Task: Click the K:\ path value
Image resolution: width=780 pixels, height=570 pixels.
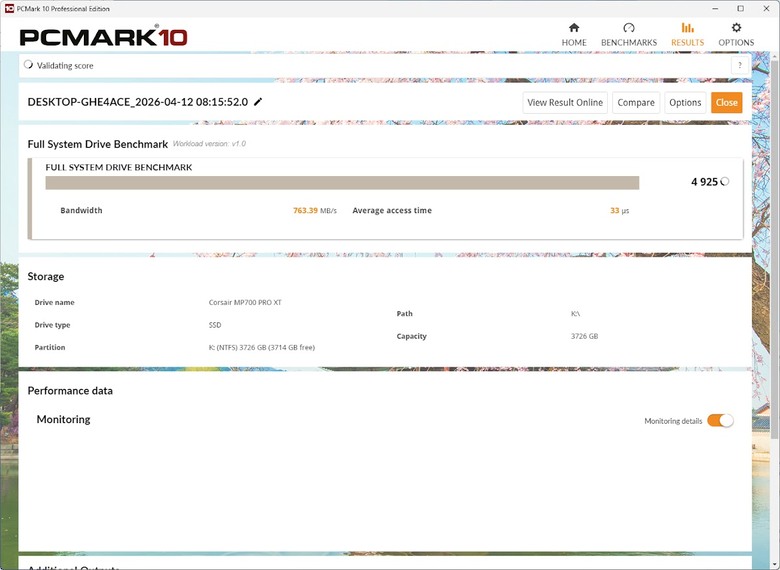Action: [575, 314]
